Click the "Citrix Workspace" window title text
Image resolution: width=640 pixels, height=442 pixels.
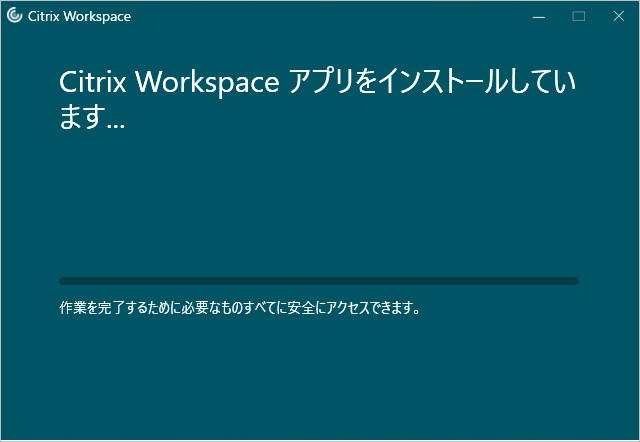point(78,16)
